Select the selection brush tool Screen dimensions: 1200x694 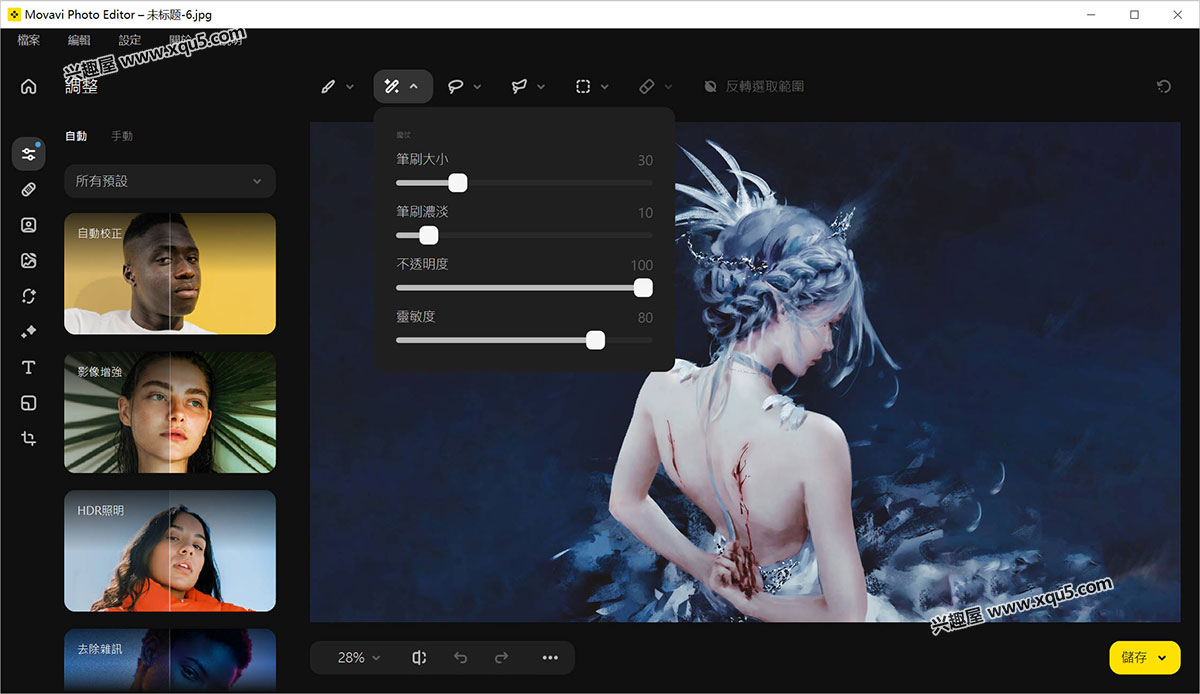[328, 87]
